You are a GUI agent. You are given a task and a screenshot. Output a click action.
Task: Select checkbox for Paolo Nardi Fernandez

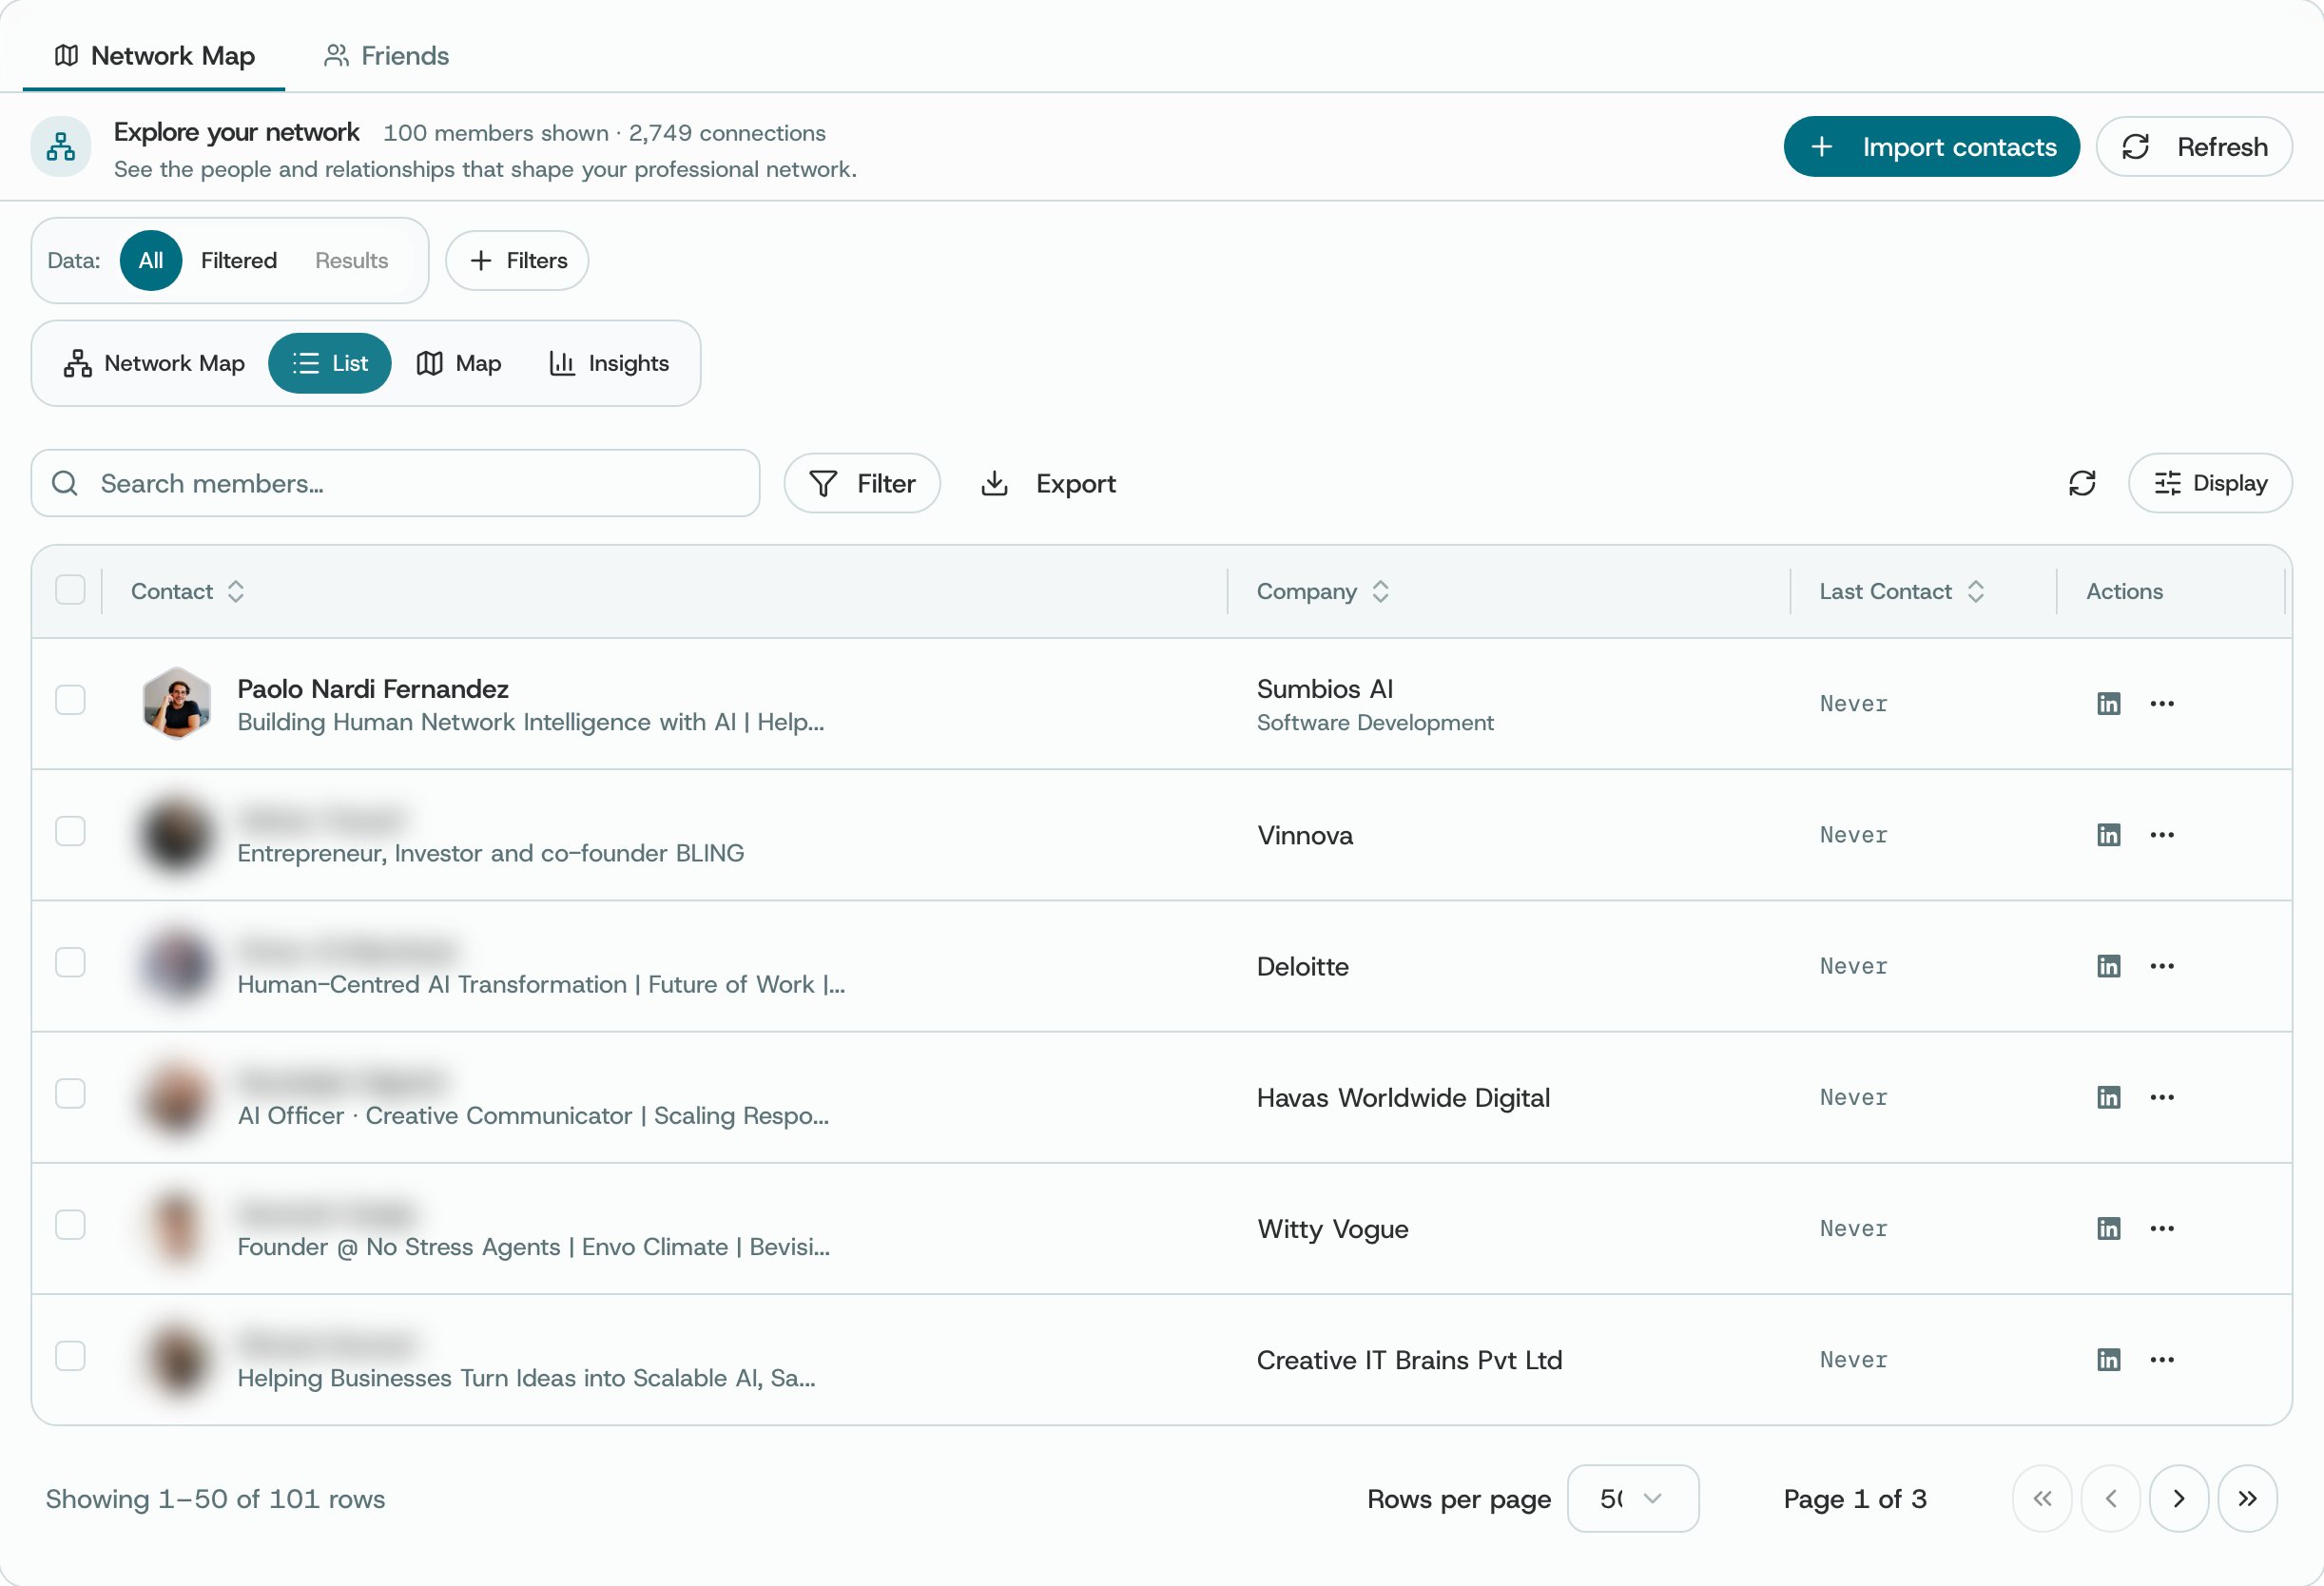click(70, 699)
